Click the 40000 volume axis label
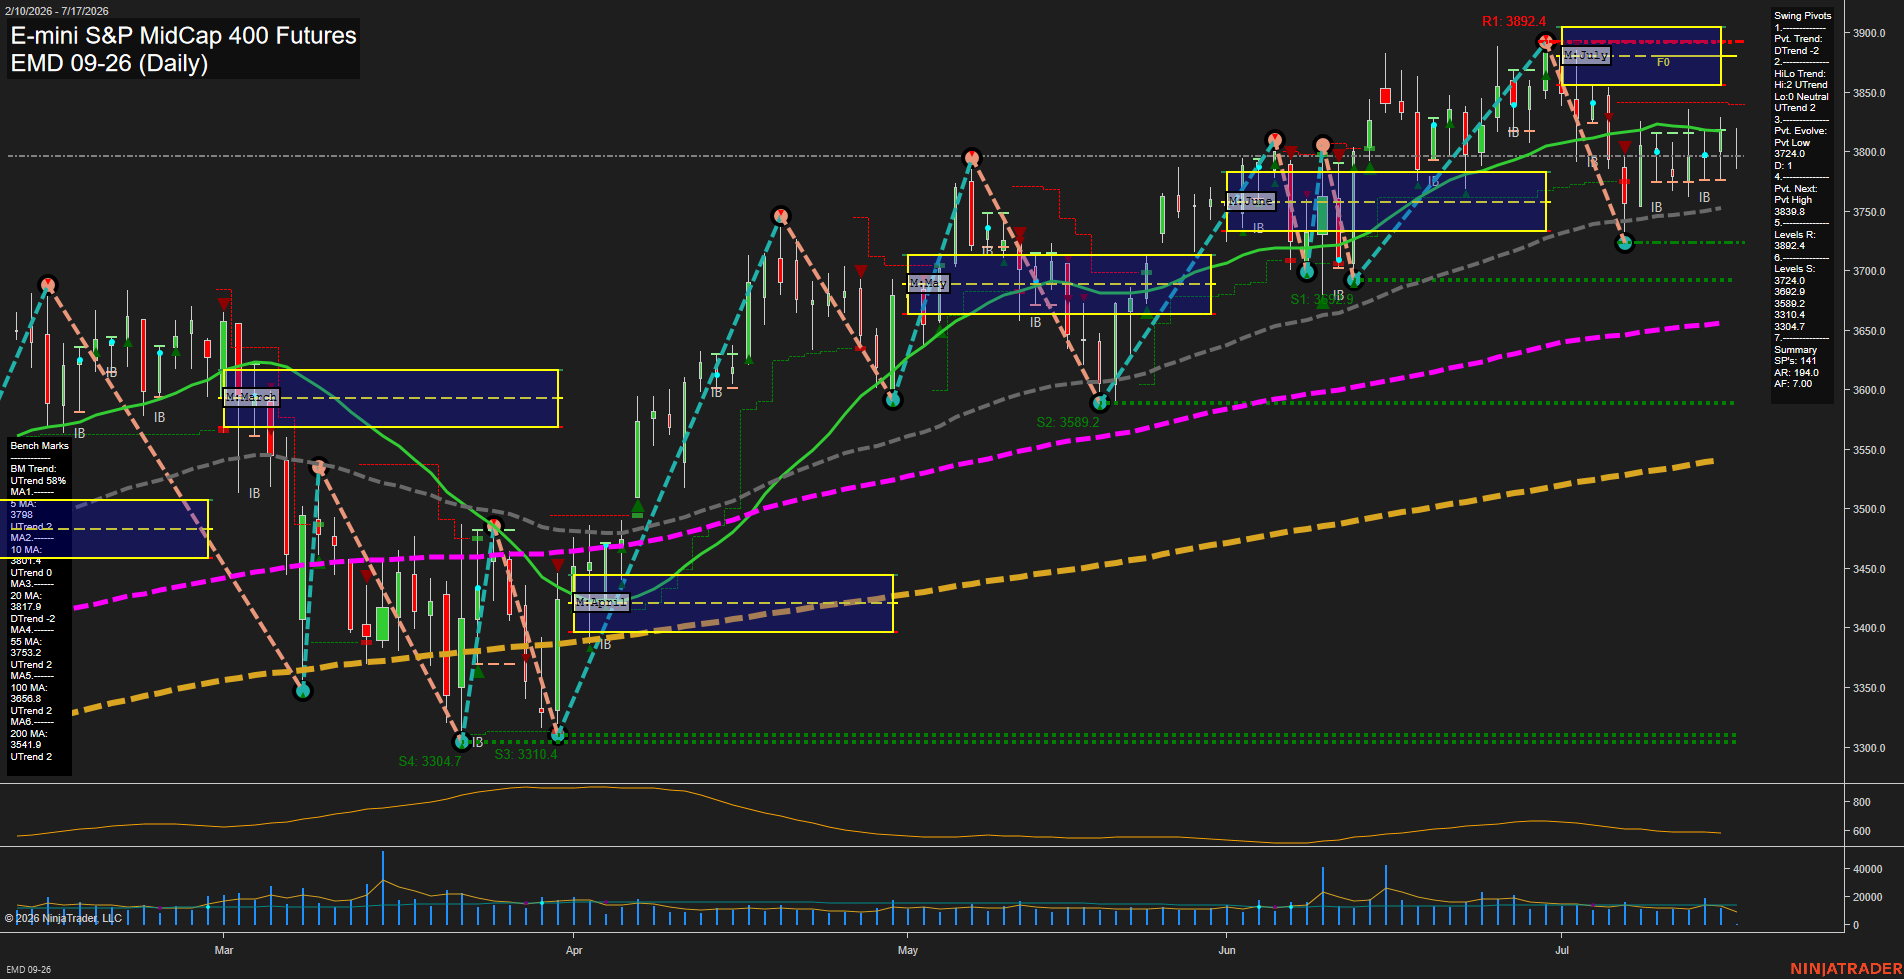This screenshot has width=1904, height=979. tap(1868, 869)
